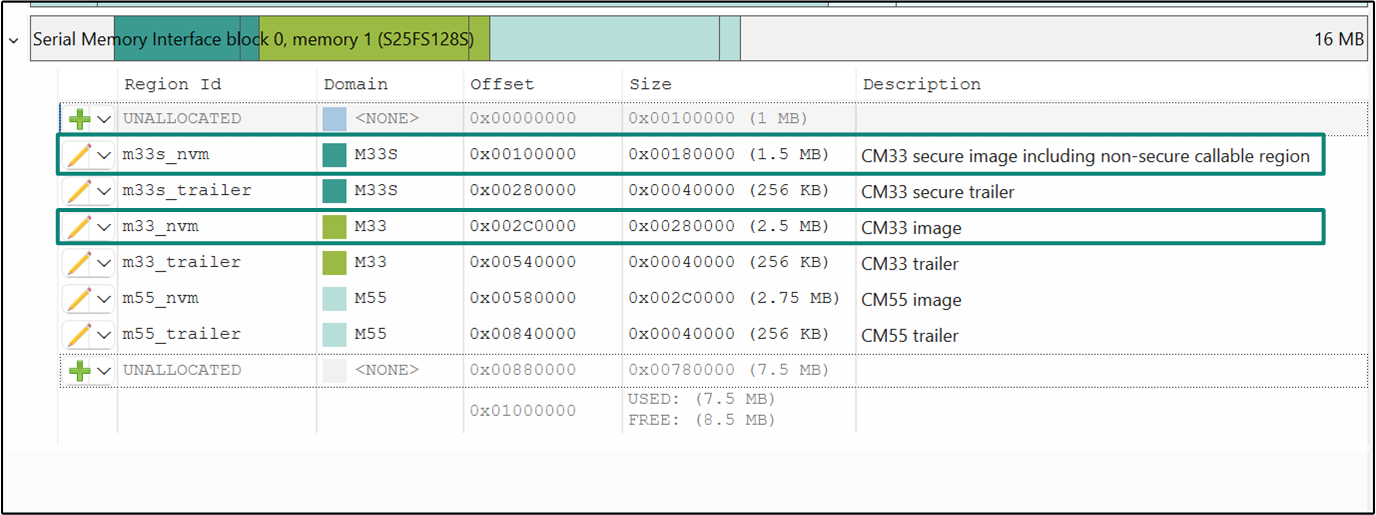This screenshot has width=1376, height=515.
Task: Collapse the Serial Memory Interface block section
Action: coord(13,40)
